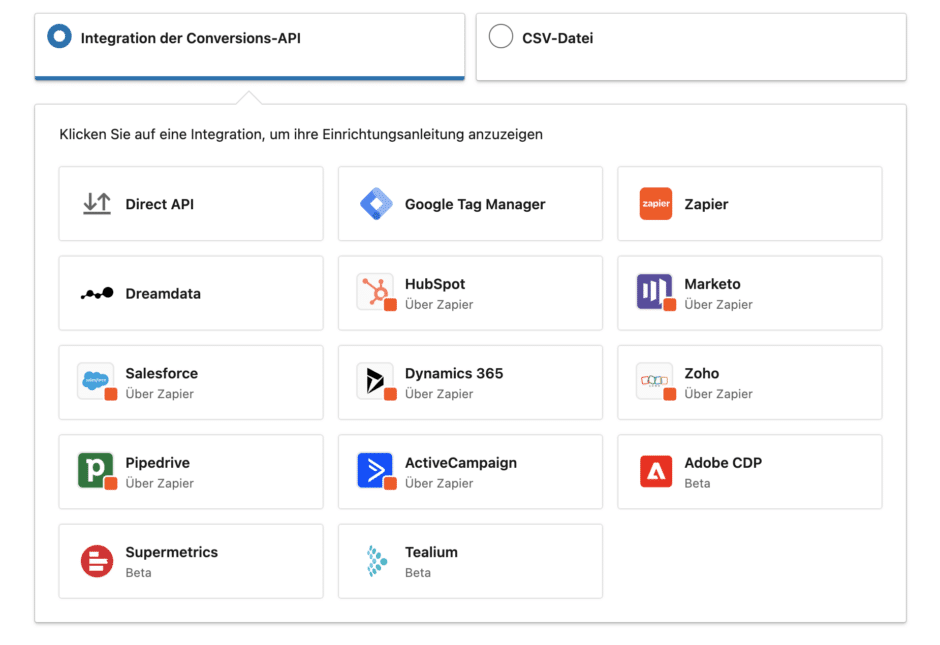Viewport: 940px width, 645px height.
Task: Click the Dreamdata dotted-line icon
Action: coord(97,293)
